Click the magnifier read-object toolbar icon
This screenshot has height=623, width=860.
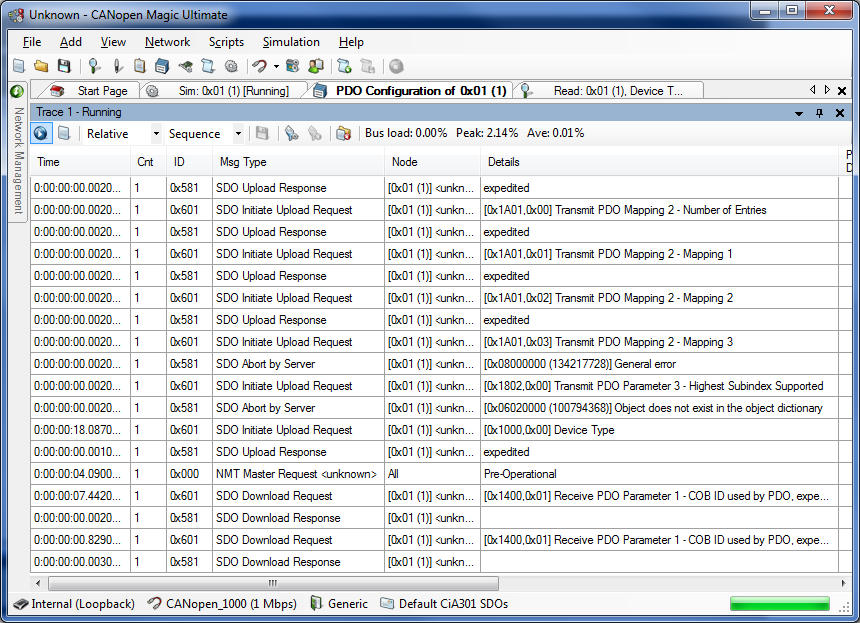click(94, 67)
